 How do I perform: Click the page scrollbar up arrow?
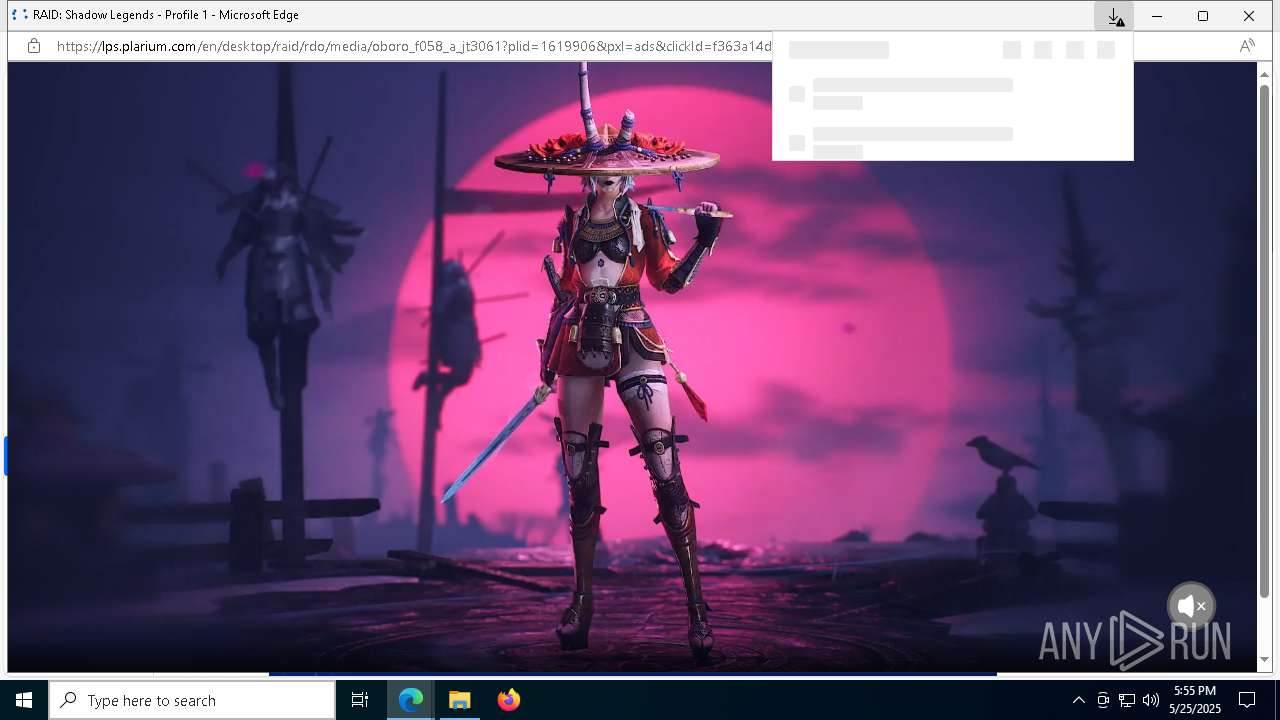(1265, 74)
